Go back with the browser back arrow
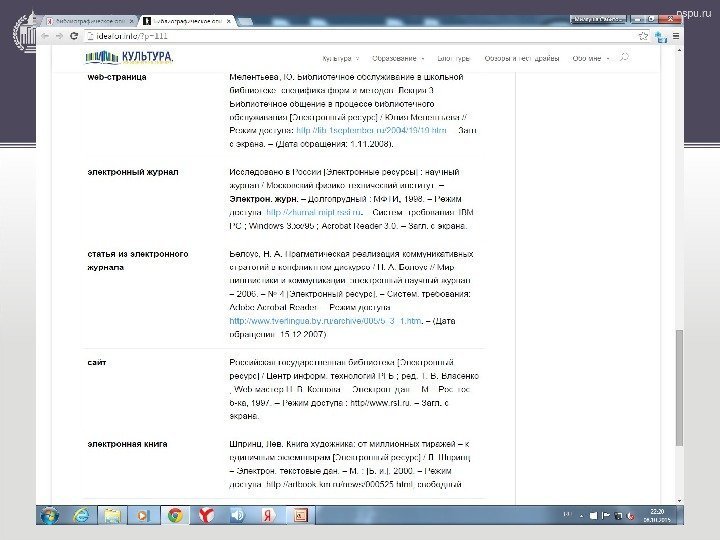720x540 pixels. coord(45,36)
